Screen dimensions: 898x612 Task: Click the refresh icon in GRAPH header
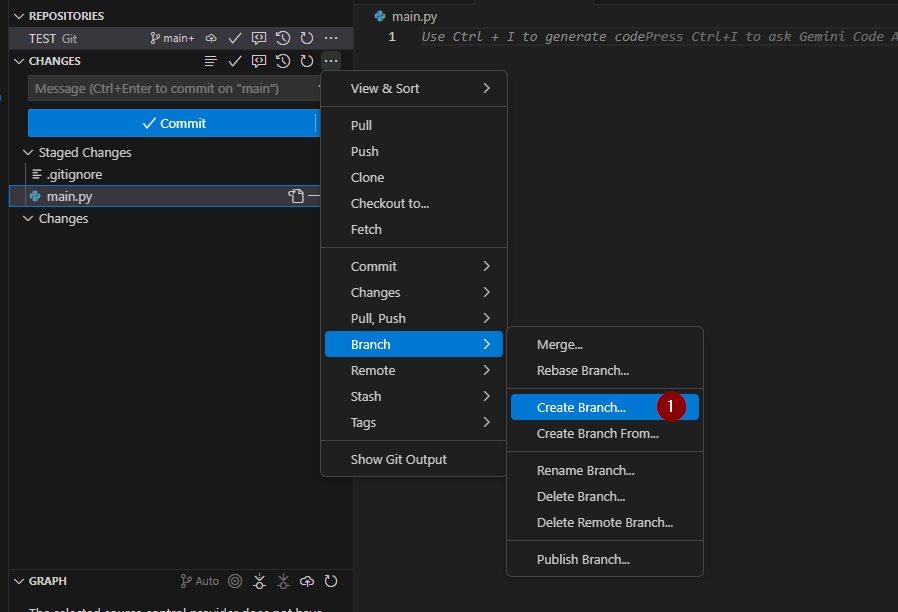pos(331,581)
